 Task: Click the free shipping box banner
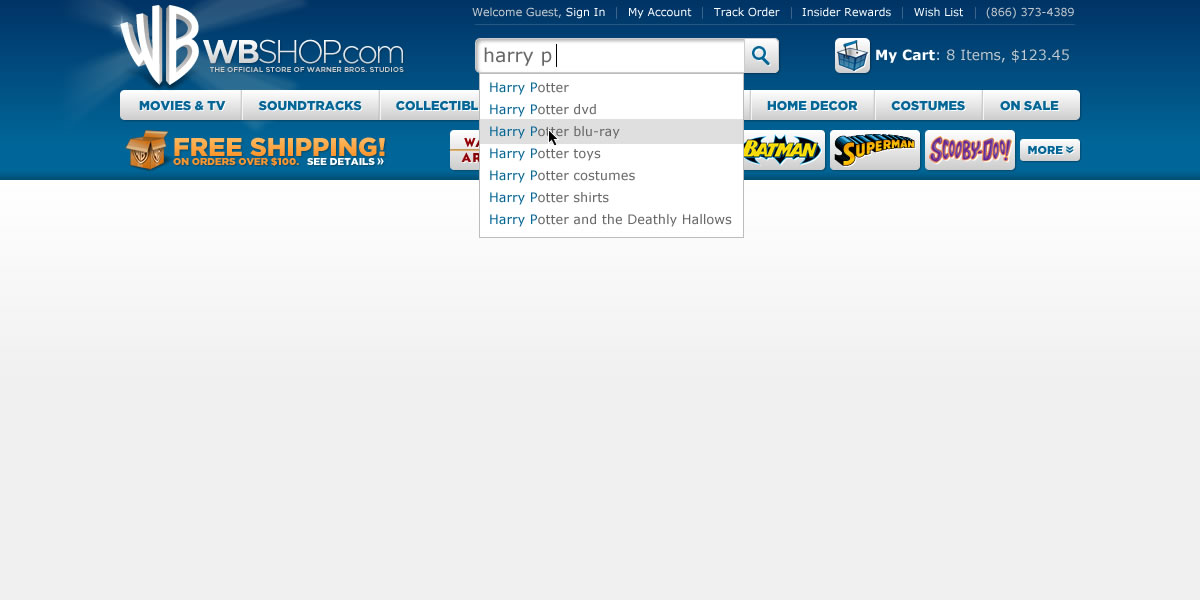tap(256, 150)
